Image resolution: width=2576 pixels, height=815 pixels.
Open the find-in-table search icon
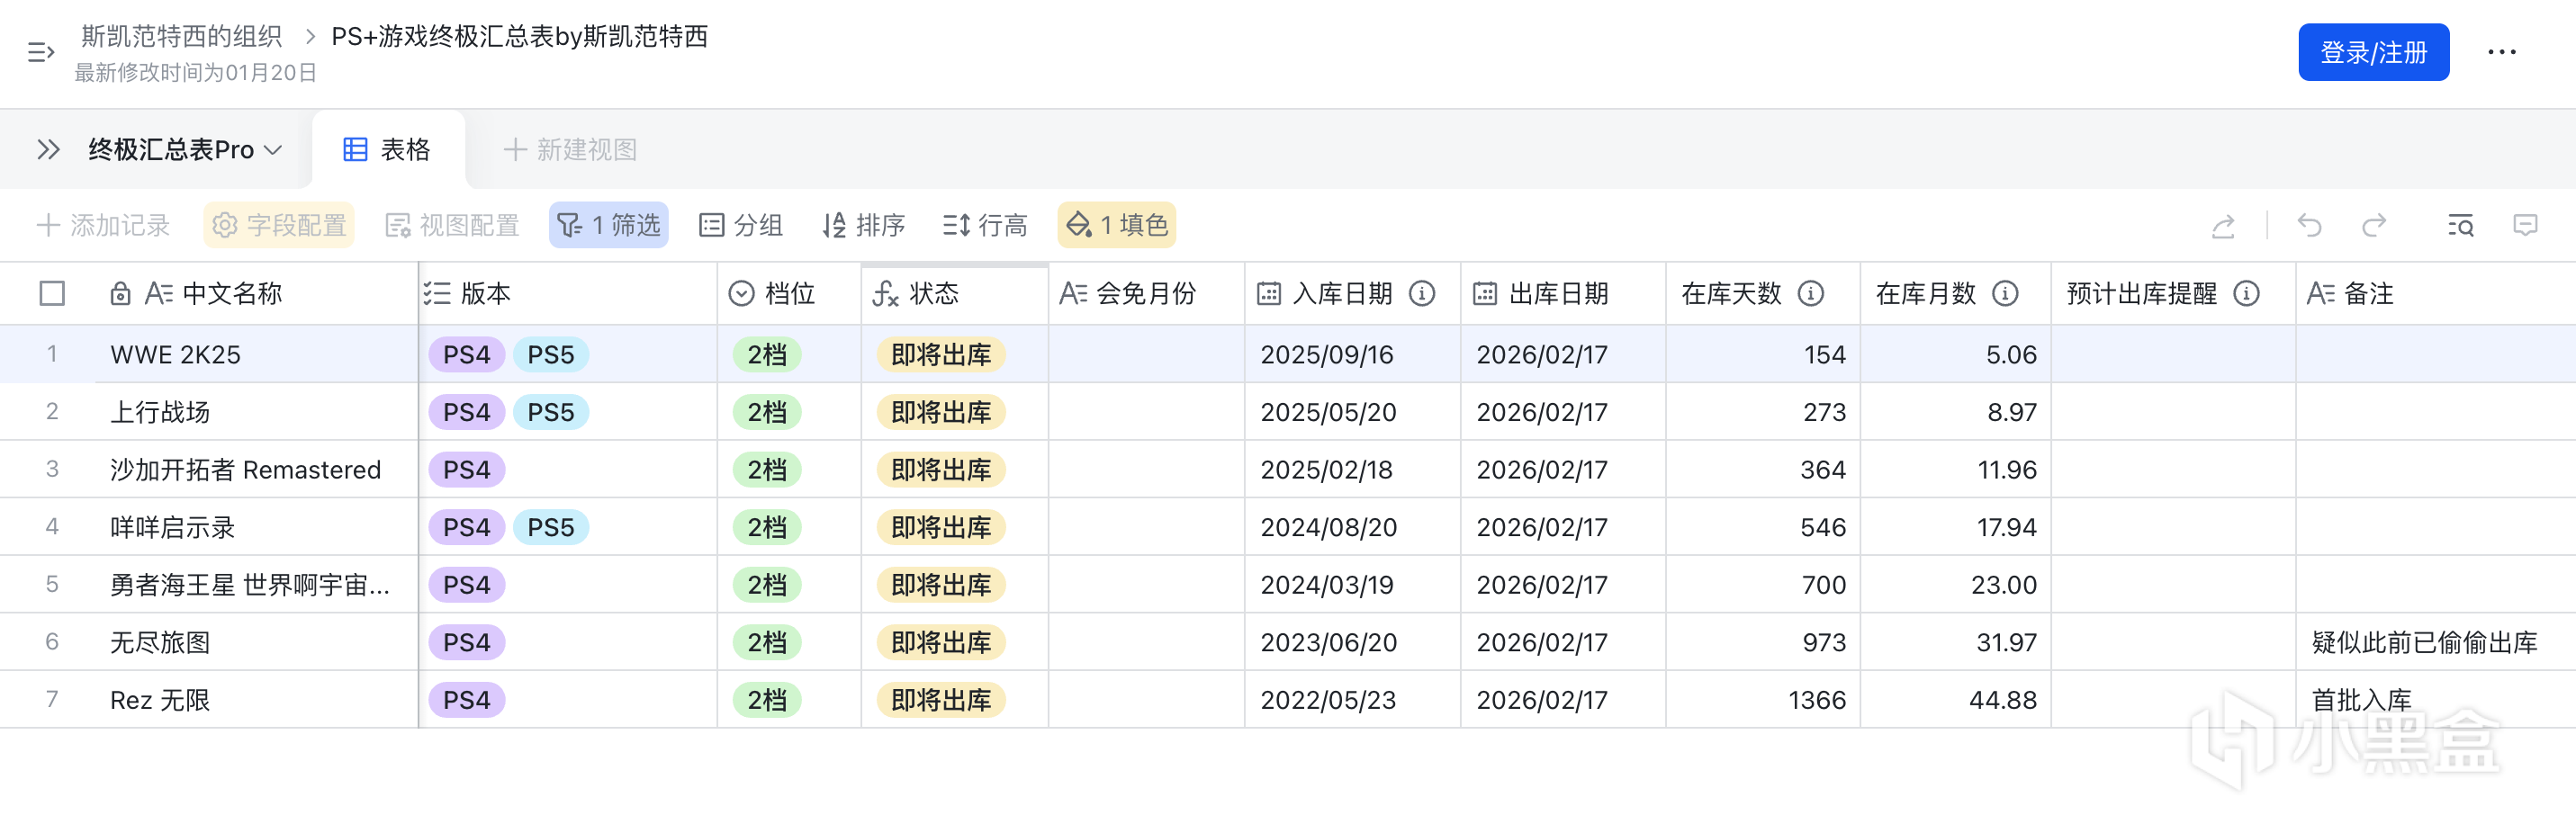tap(2460, 226)
